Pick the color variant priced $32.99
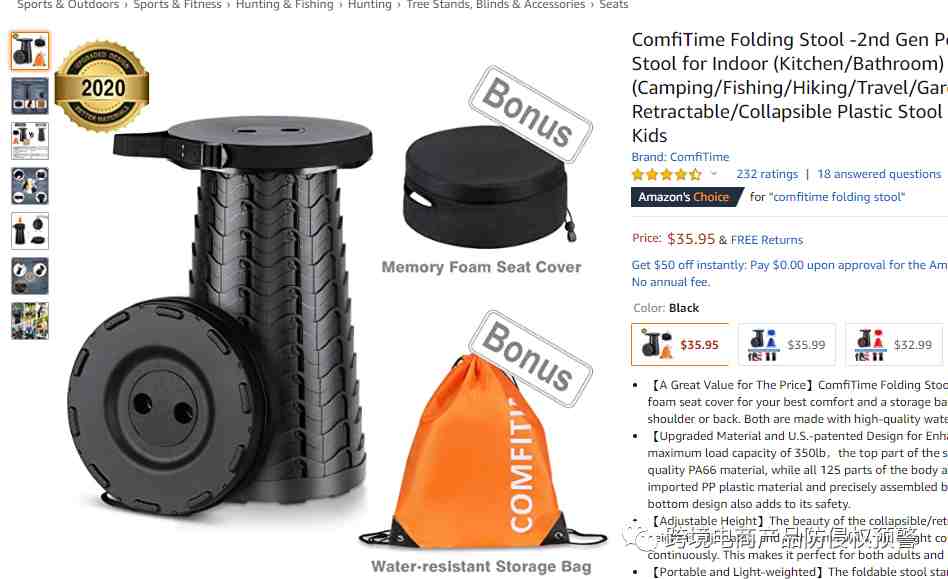The height and width of the screenshot is (579, 948). pyautogui.click(x=894, y=344)
